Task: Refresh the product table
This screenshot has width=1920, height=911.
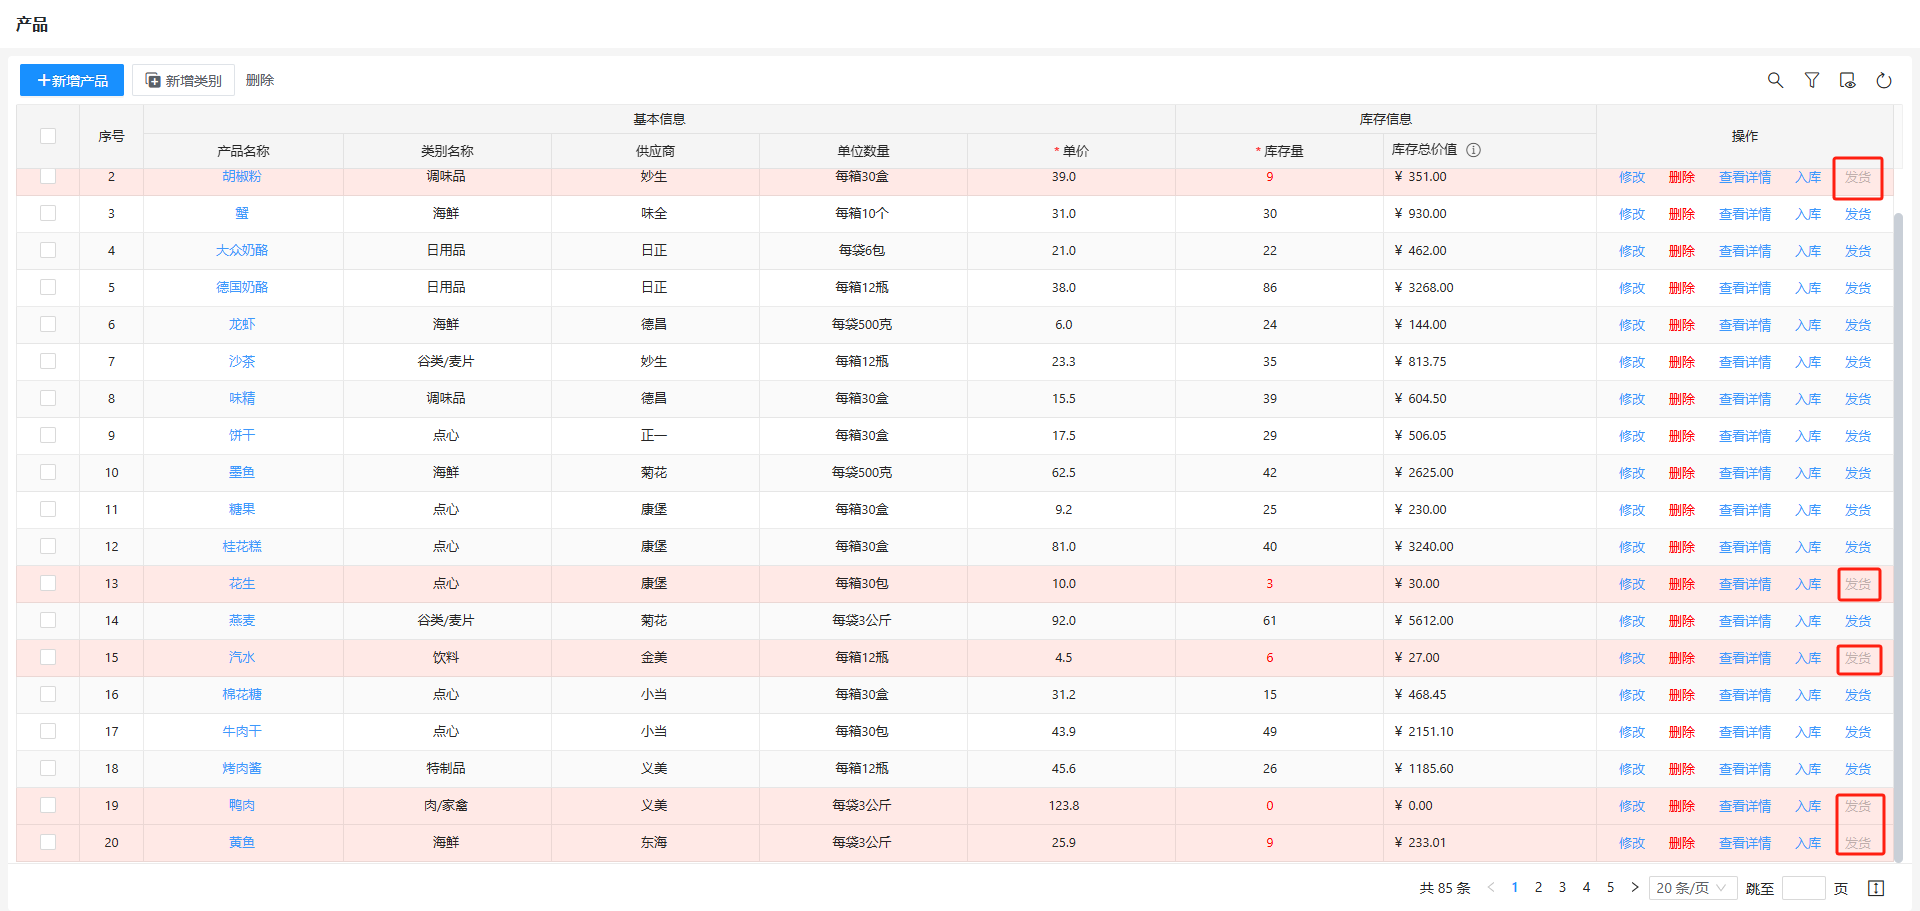Action: pyautogui.click(x=1883, y=80)
